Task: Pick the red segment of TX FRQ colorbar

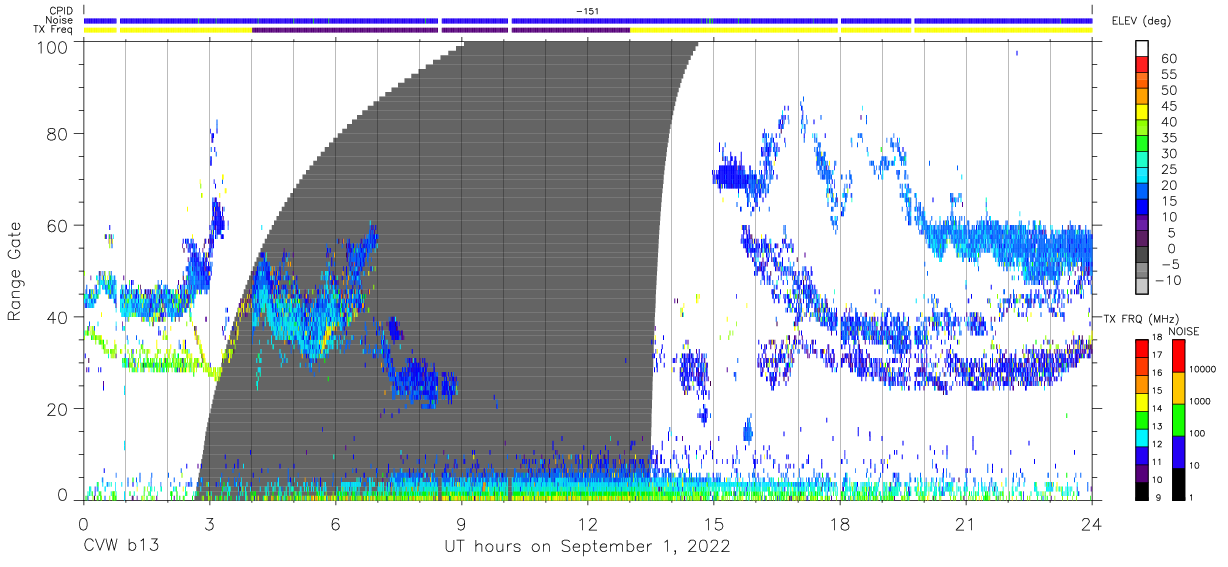Action: pos(1140,348)
